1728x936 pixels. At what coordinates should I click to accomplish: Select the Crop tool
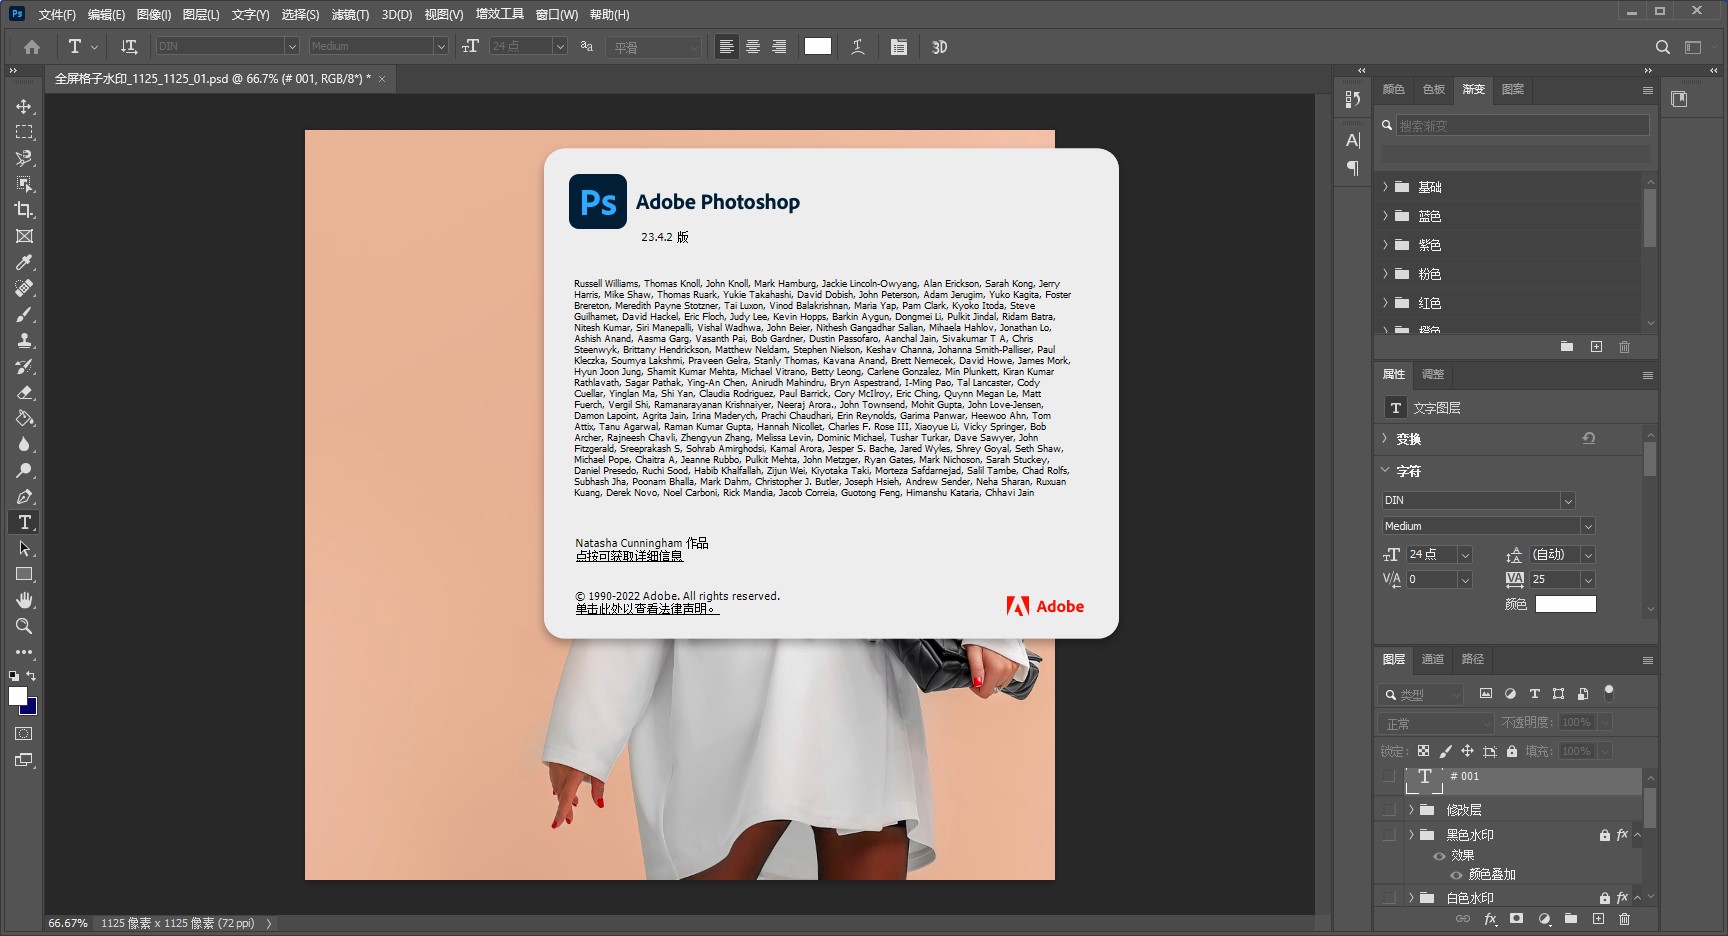(x=24, y=210)
